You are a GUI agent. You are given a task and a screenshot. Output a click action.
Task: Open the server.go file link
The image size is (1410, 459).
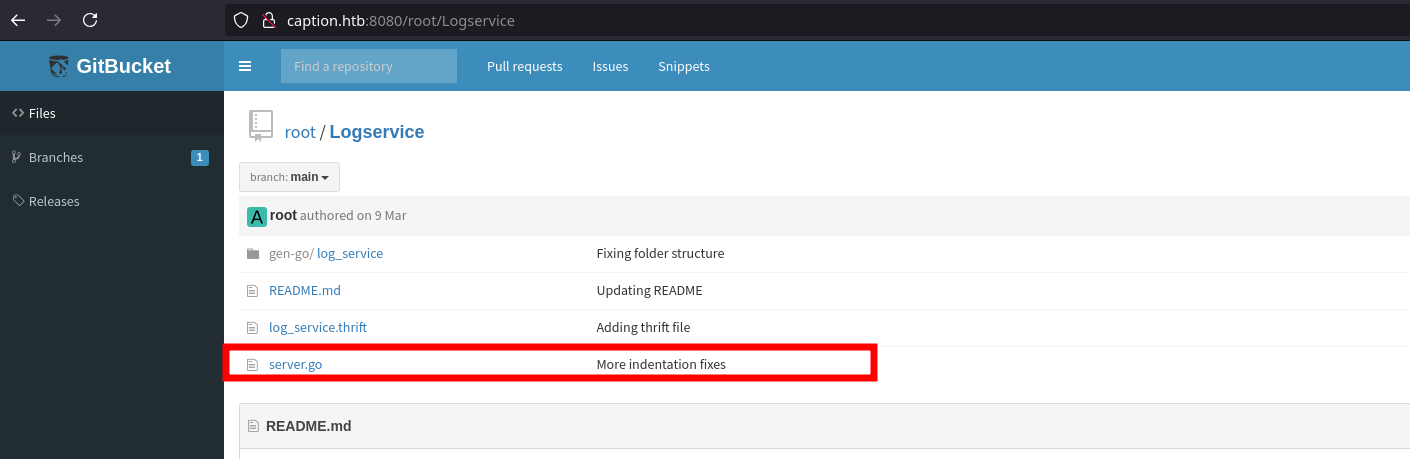click(295, 364)
